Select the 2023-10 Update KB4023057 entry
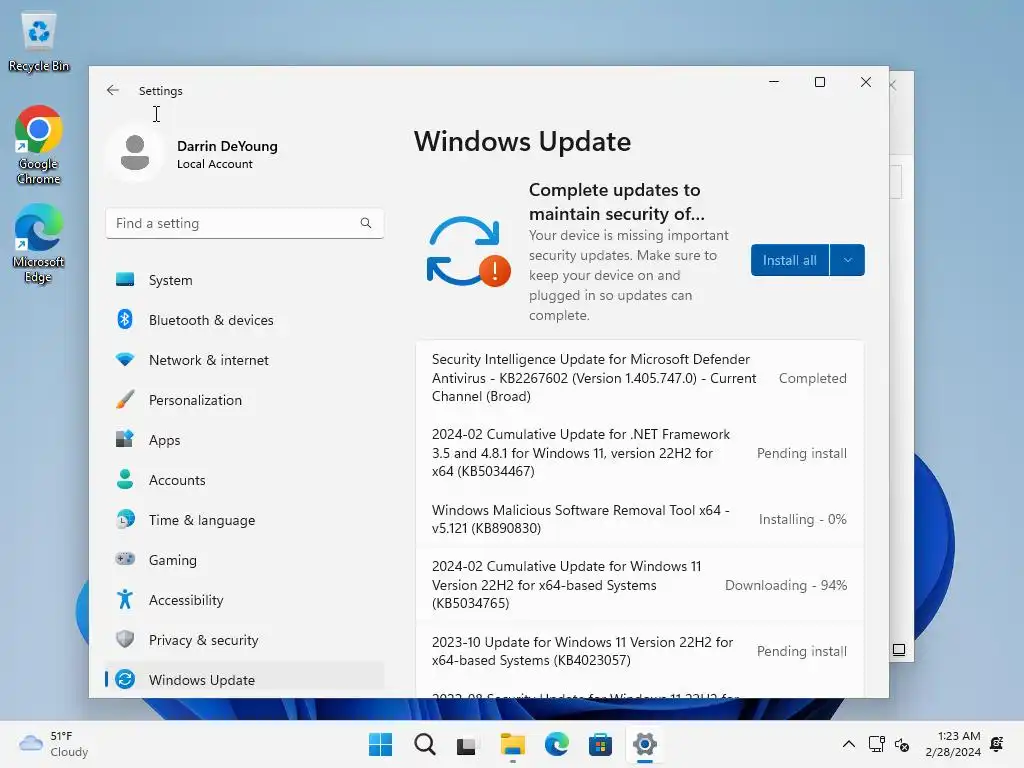Viewport: 1024px width, 768px height. (639, 651)
